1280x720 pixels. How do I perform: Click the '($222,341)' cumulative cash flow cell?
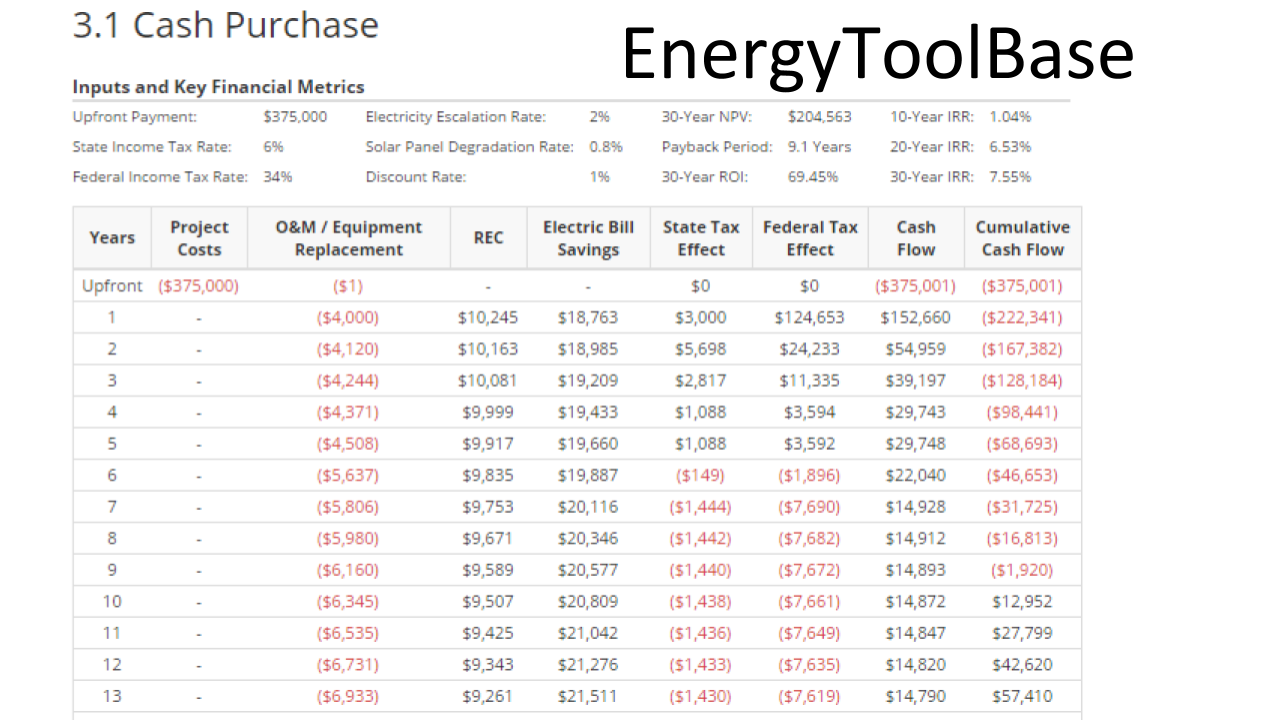[1022, 318]
